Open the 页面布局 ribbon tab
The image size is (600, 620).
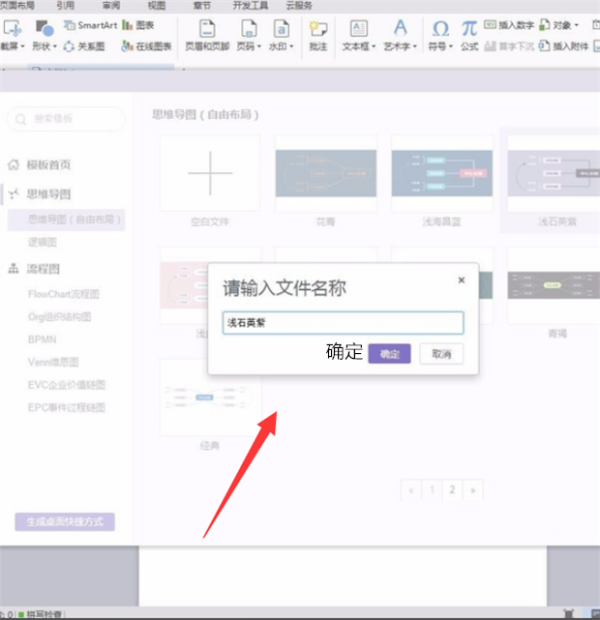[x=17, y=5]
